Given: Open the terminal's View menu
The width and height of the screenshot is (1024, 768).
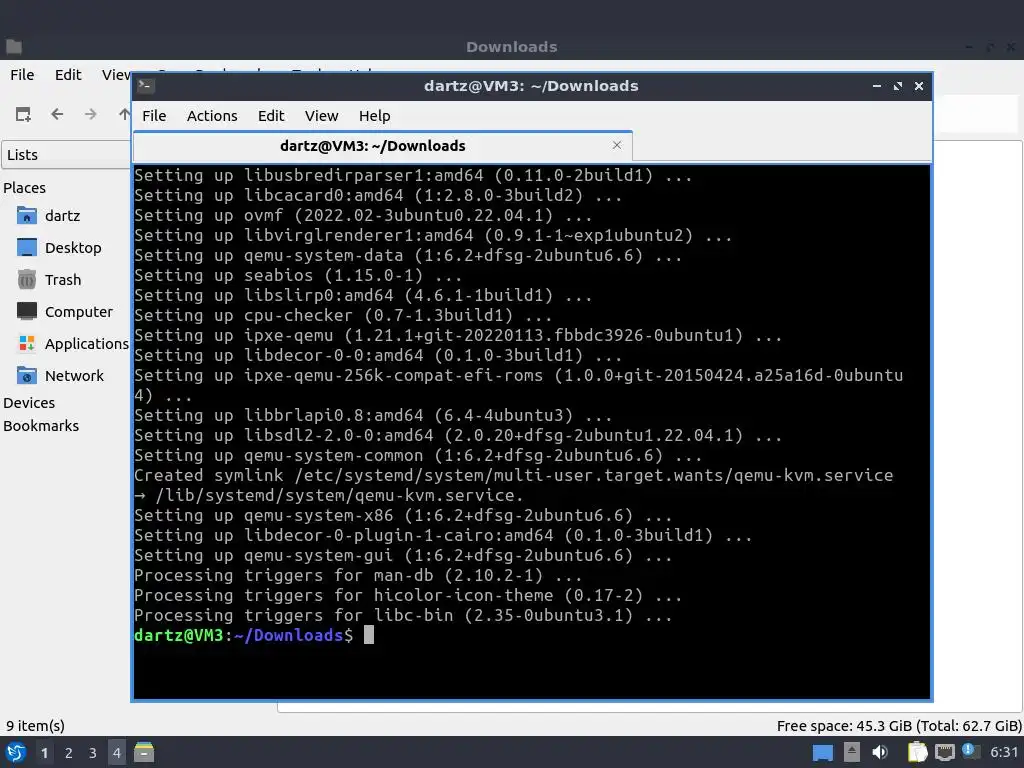Looking at the screenshot, I should coord(321,116).
